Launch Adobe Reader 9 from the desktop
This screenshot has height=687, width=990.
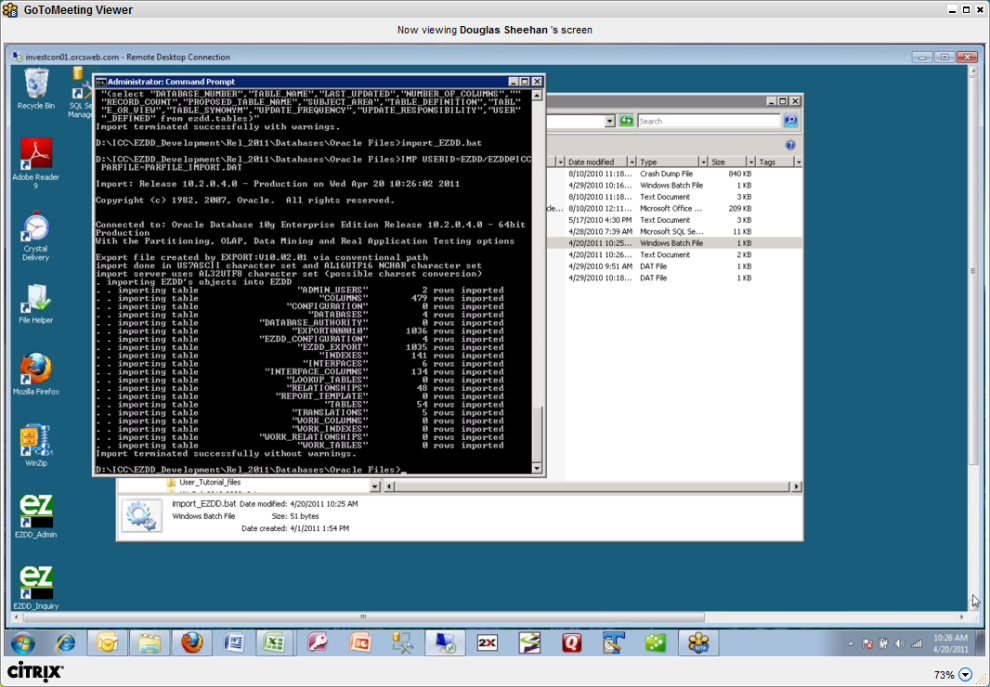[36, 157]
